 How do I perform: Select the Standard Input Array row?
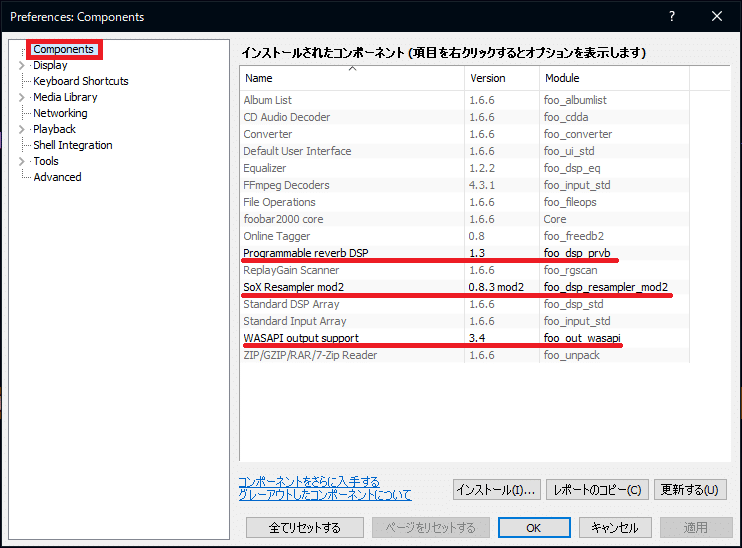pos(465,321)
